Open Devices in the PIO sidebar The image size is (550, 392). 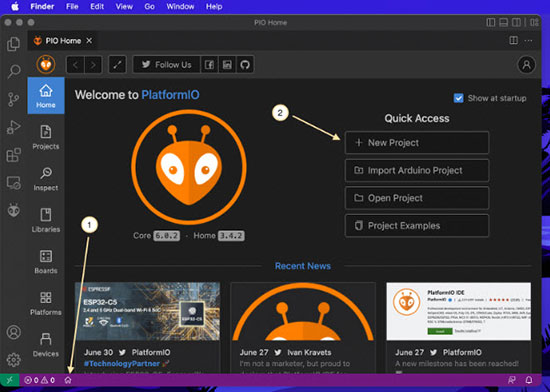tap(46, 345)
